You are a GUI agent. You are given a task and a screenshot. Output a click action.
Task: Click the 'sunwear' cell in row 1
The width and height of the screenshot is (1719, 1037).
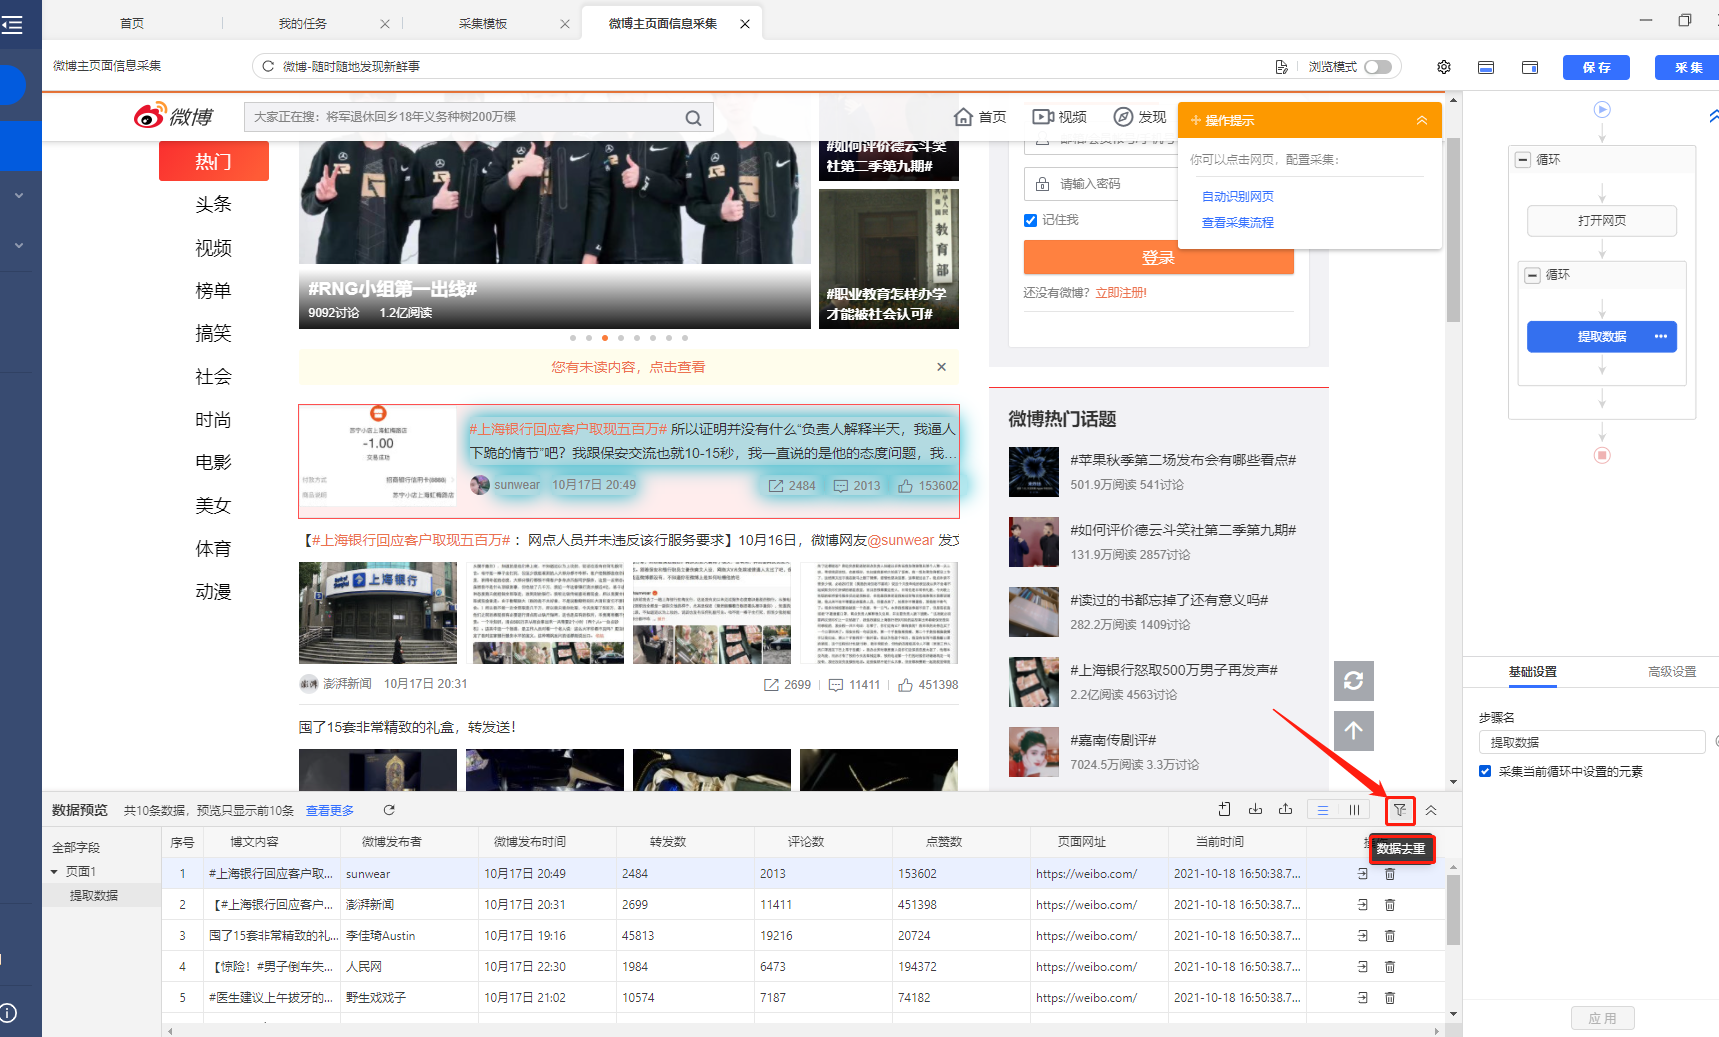tap(409, 874)
